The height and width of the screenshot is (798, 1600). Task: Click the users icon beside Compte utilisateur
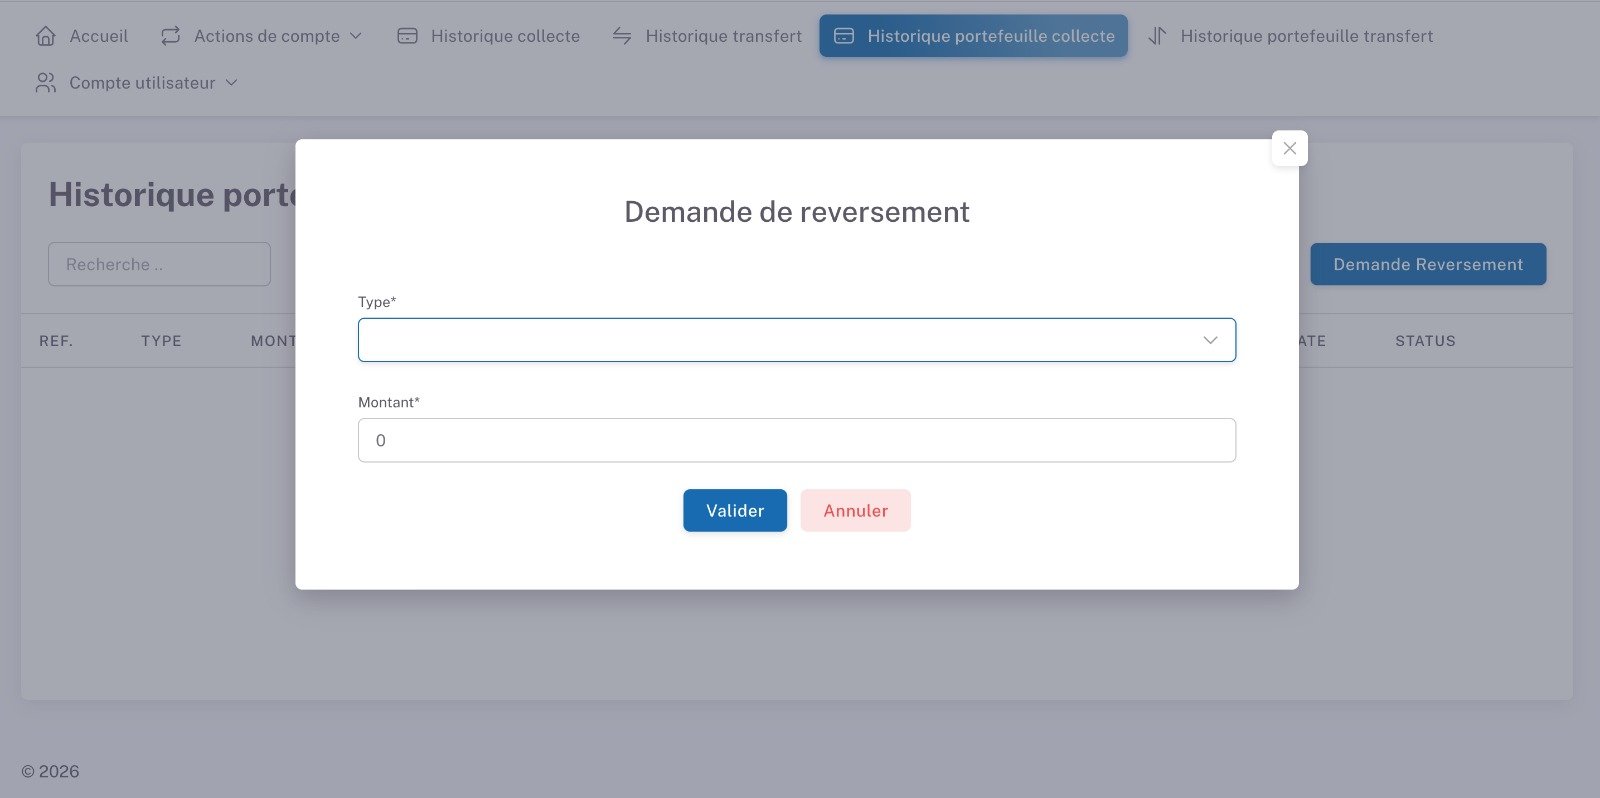[x=45, y=83]
